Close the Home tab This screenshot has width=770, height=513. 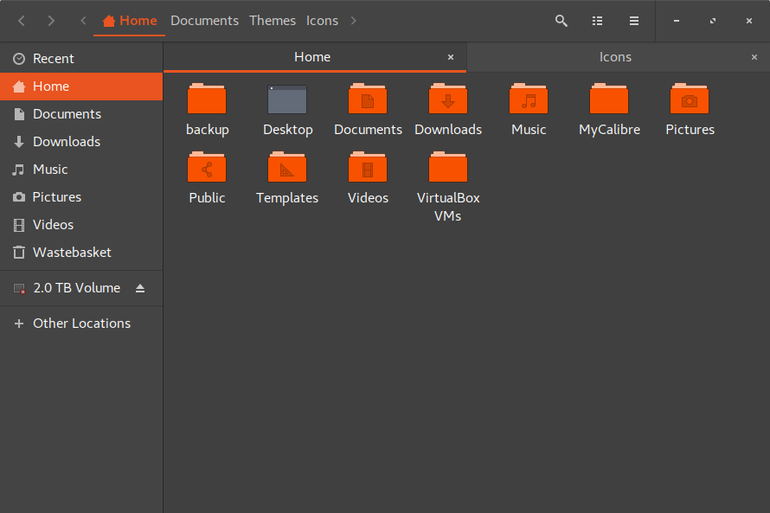click(x=450, y=57)
